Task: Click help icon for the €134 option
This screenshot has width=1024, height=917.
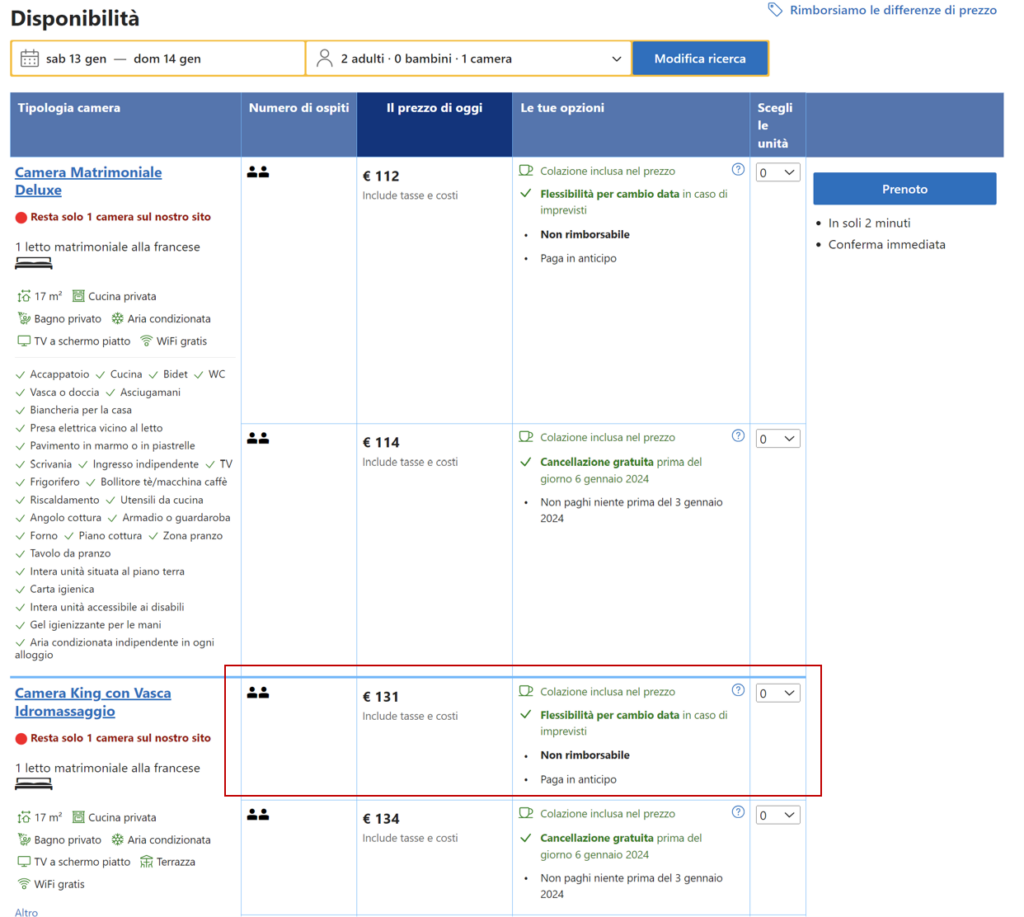Action: click(x=738, y=812)
